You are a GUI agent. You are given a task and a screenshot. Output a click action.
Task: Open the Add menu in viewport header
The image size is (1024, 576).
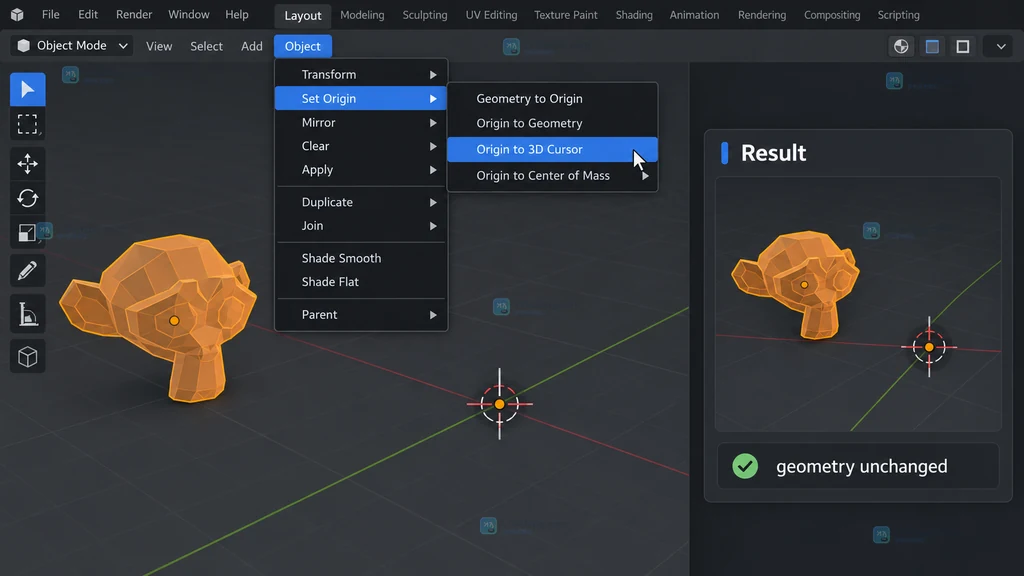click(x=251, y=46)
